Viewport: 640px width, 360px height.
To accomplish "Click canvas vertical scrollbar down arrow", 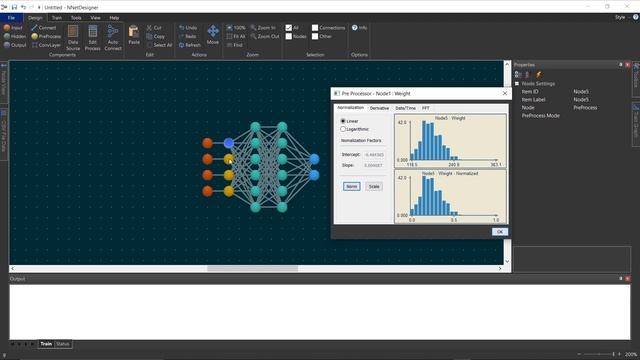I will point(507,261).
